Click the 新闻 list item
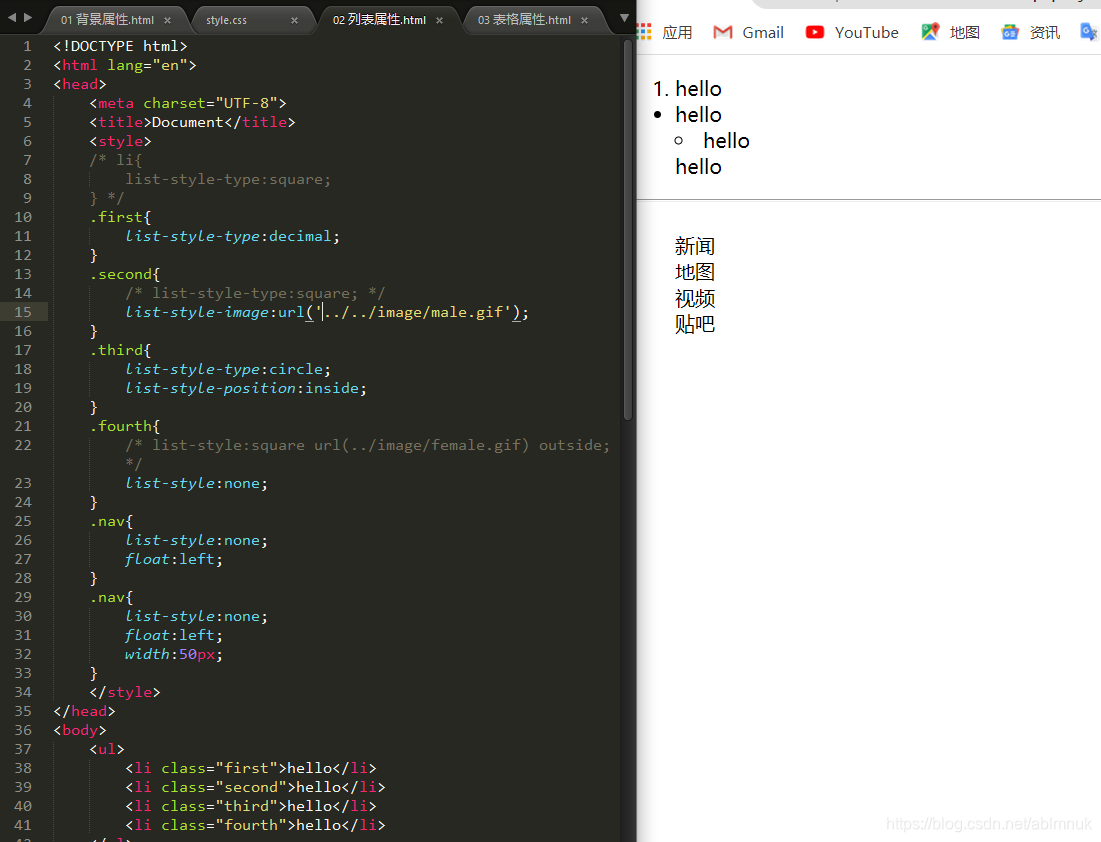Screen dimensions: 1101x842 (x=694, y=246)
